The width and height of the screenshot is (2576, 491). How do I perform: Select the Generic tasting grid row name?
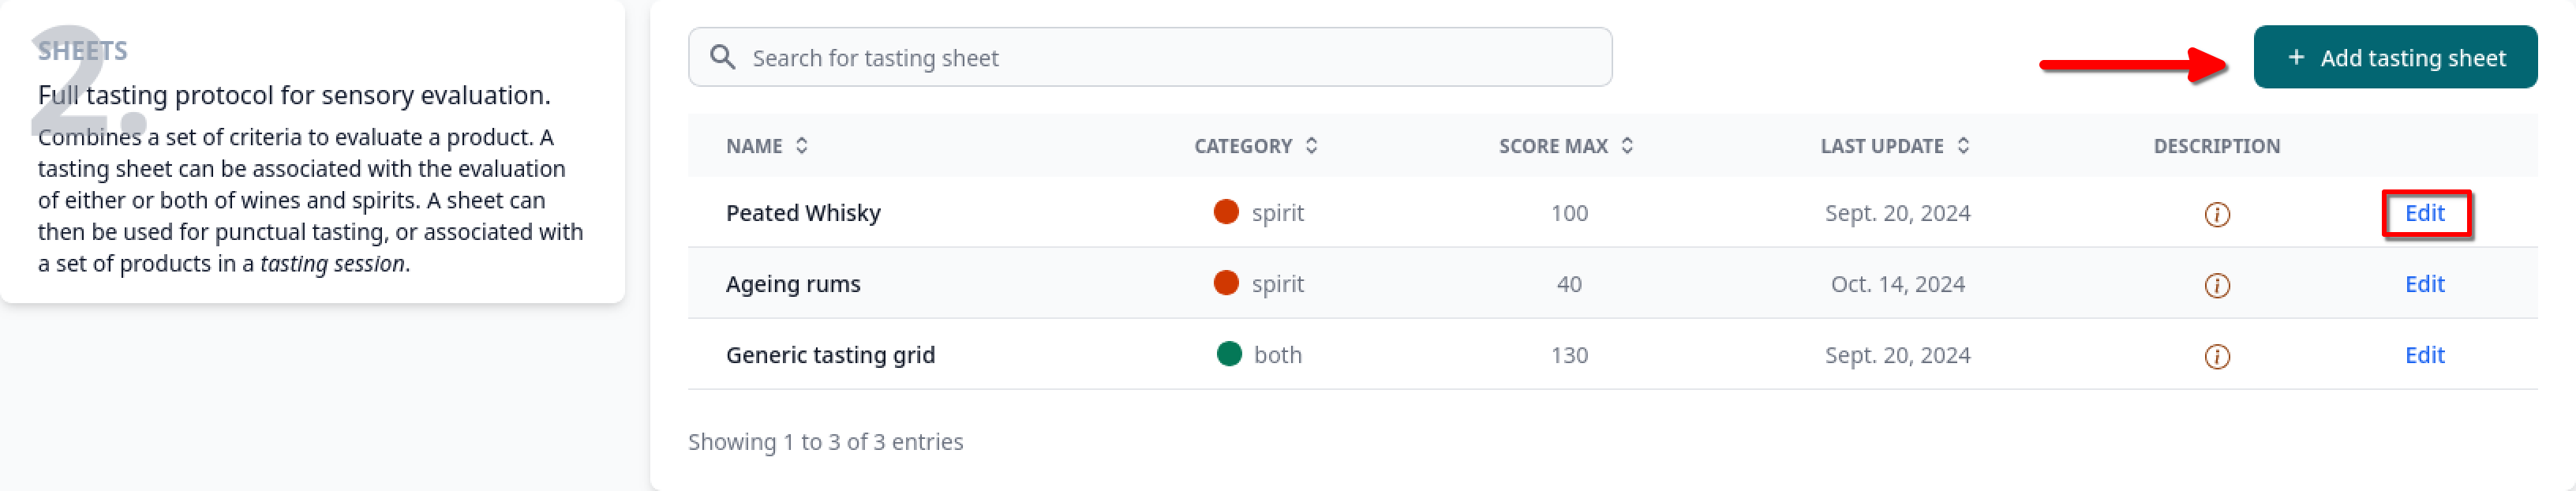(x=830, y=355)
